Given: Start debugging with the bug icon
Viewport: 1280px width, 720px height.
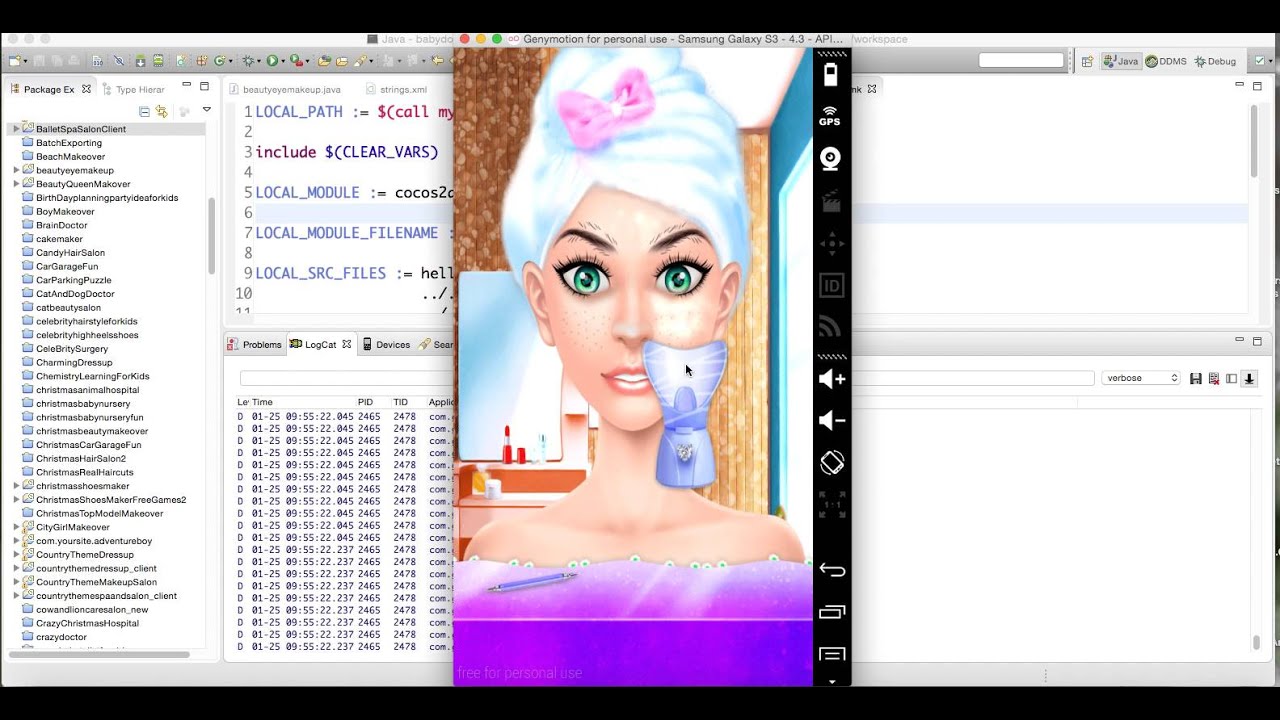Looking at the screenshot, I should [x=248, y=61].
